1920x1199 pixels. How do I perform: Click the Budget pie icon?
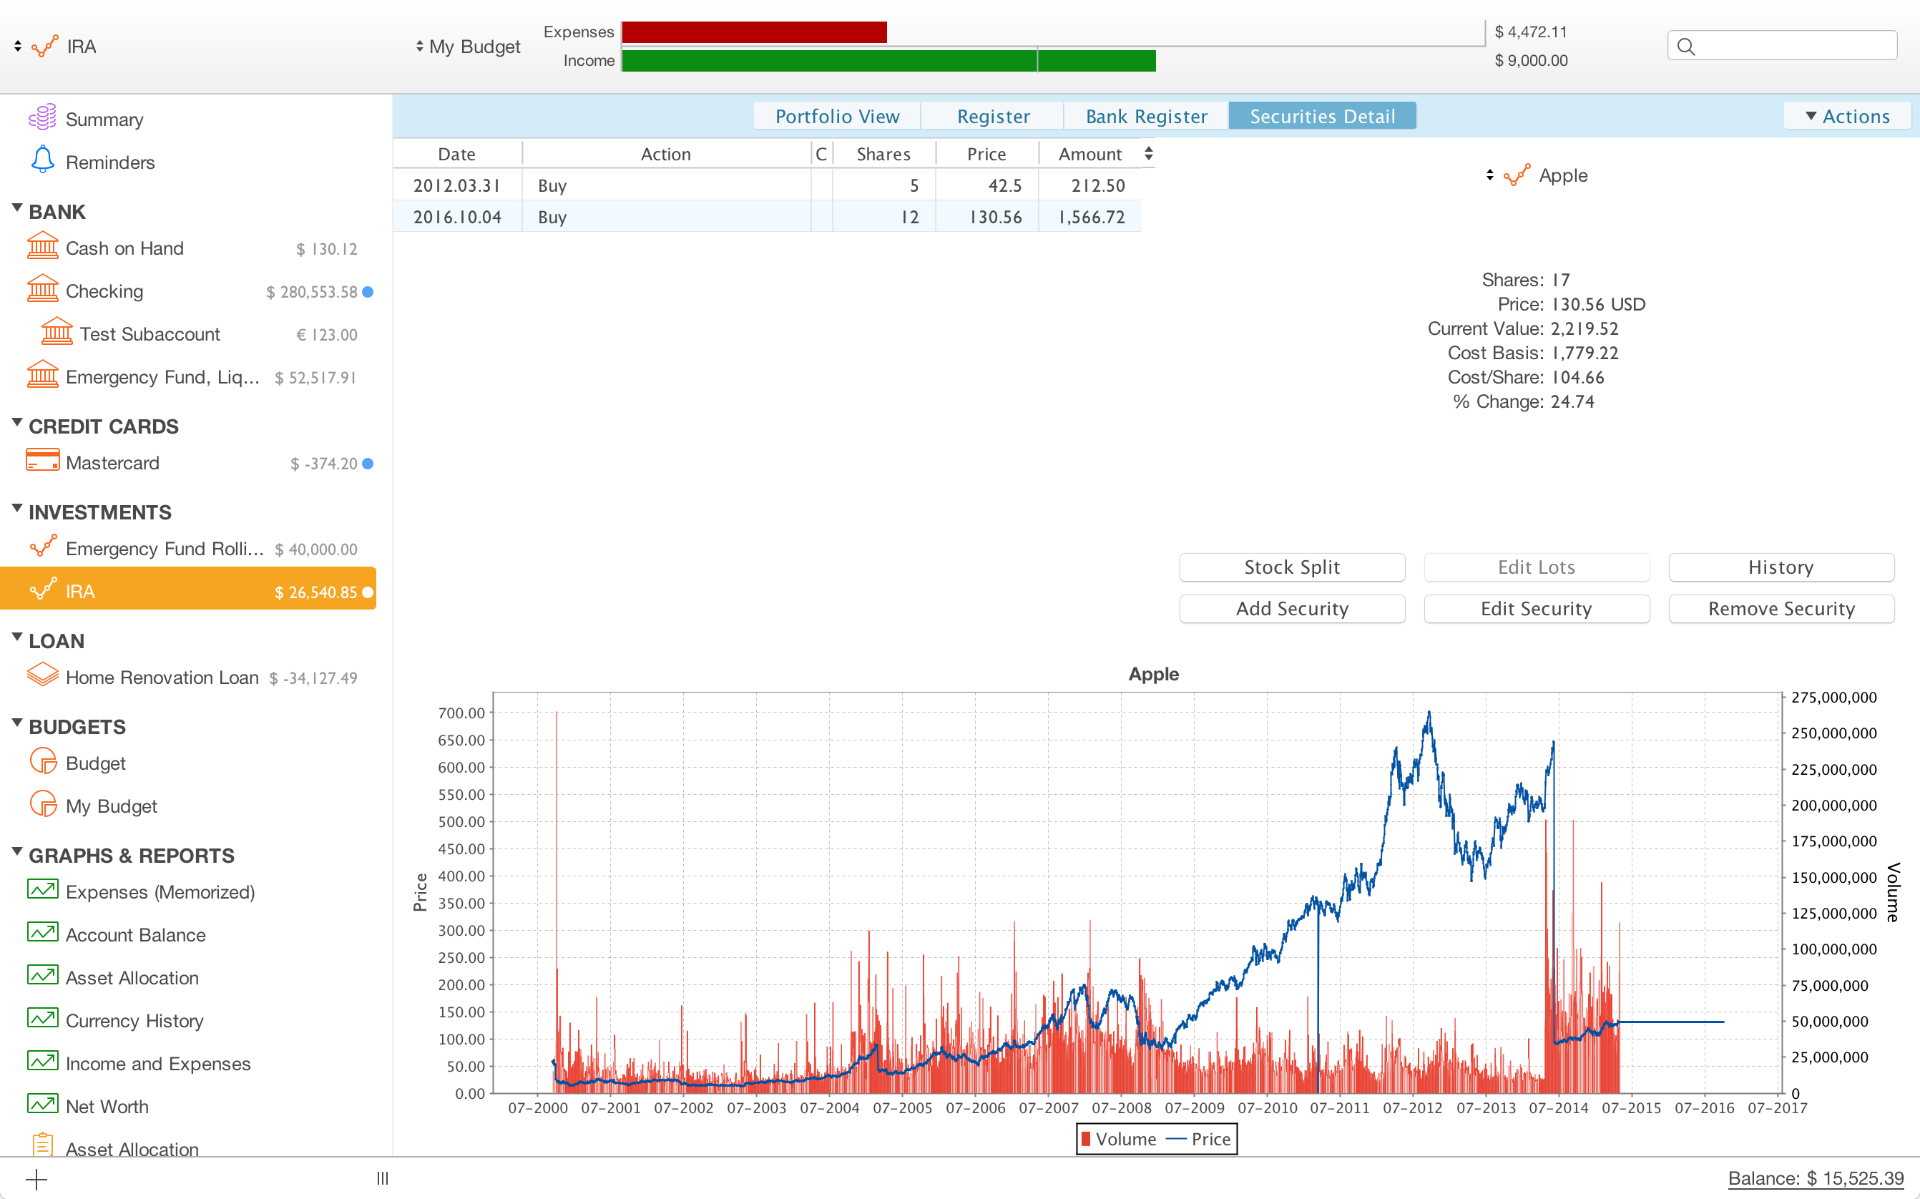coord(43,761)
